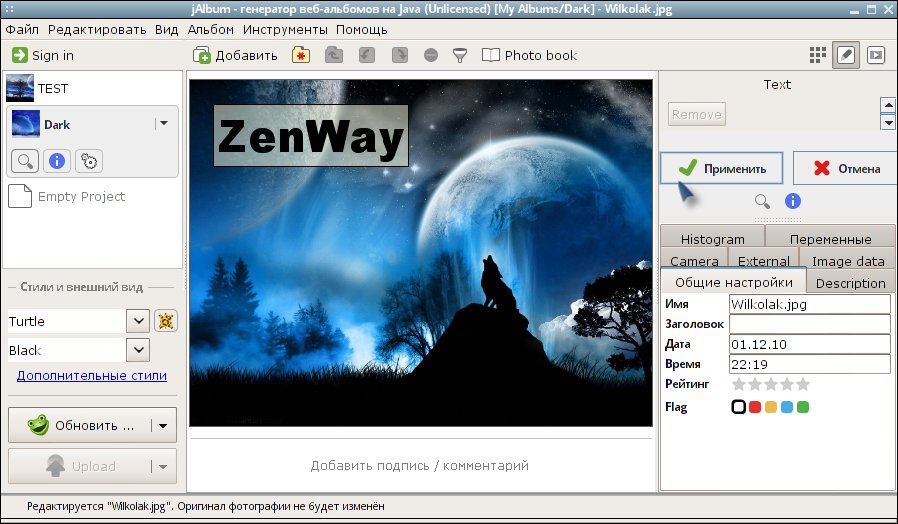Select the TEST album thumbnail
898x524 pixels.
pyautogui.click(x=19, y=88)
